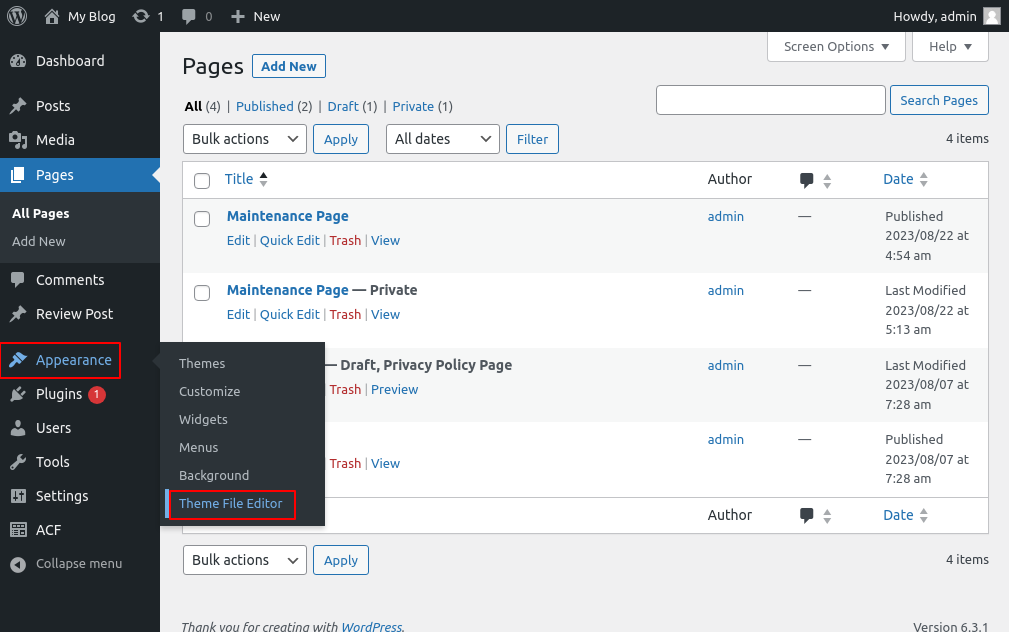The image size is (1009, 632).
Task: Show Draft pages filter link
Action: (x=343, y=106)
